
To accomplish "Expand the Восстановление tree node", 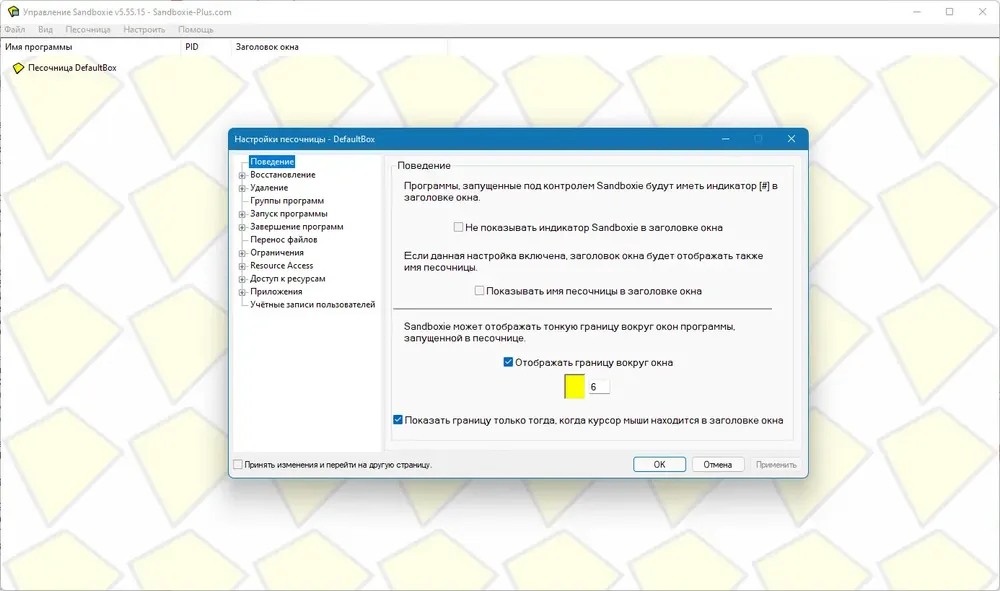I will pyautogui.click(x=242, y=175).
